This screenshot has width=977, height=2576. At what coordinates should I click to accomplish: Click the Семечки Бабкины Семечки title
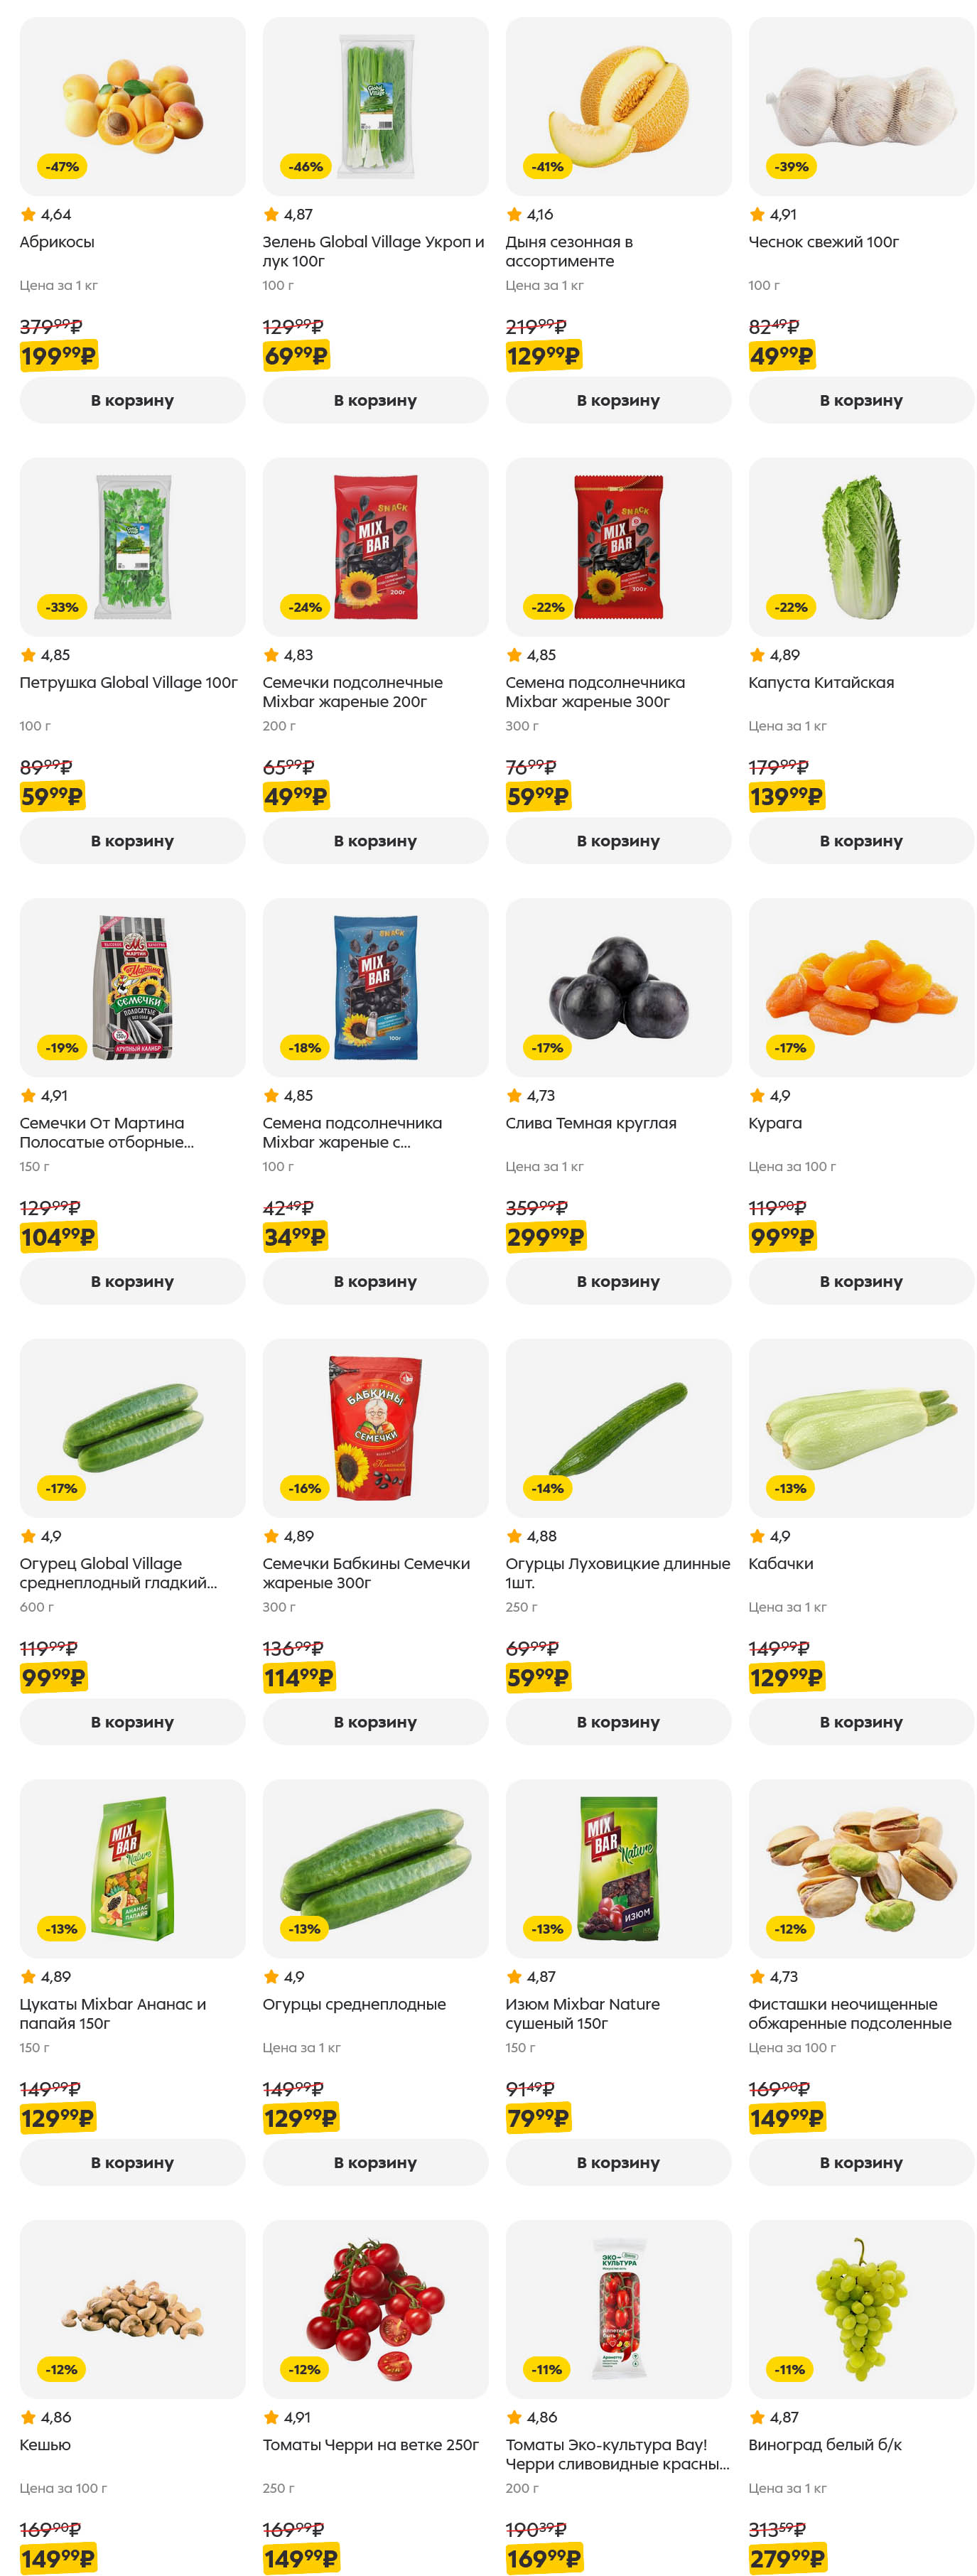[365, 1573]
